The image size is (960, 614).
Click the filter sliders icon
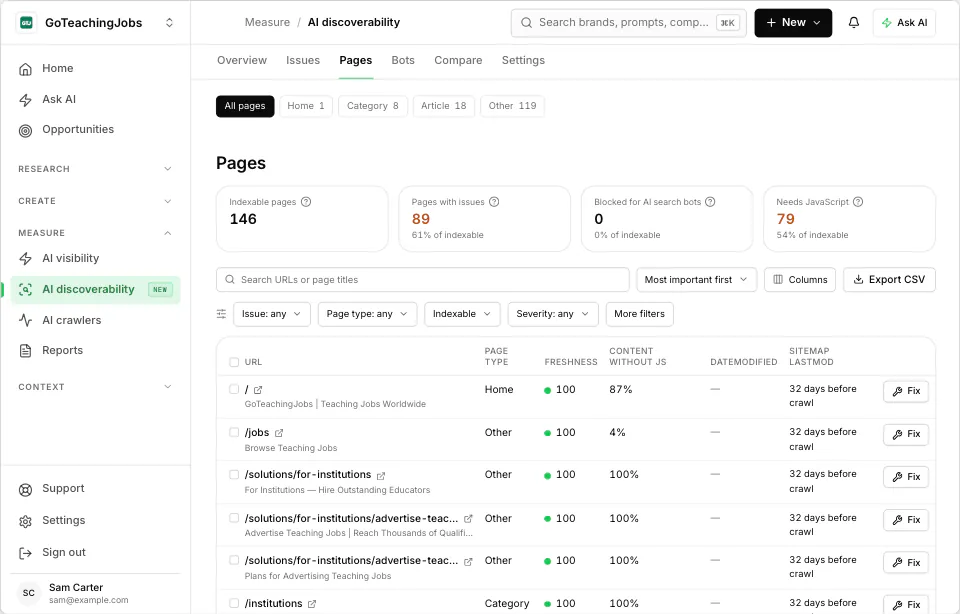[222, 314]
